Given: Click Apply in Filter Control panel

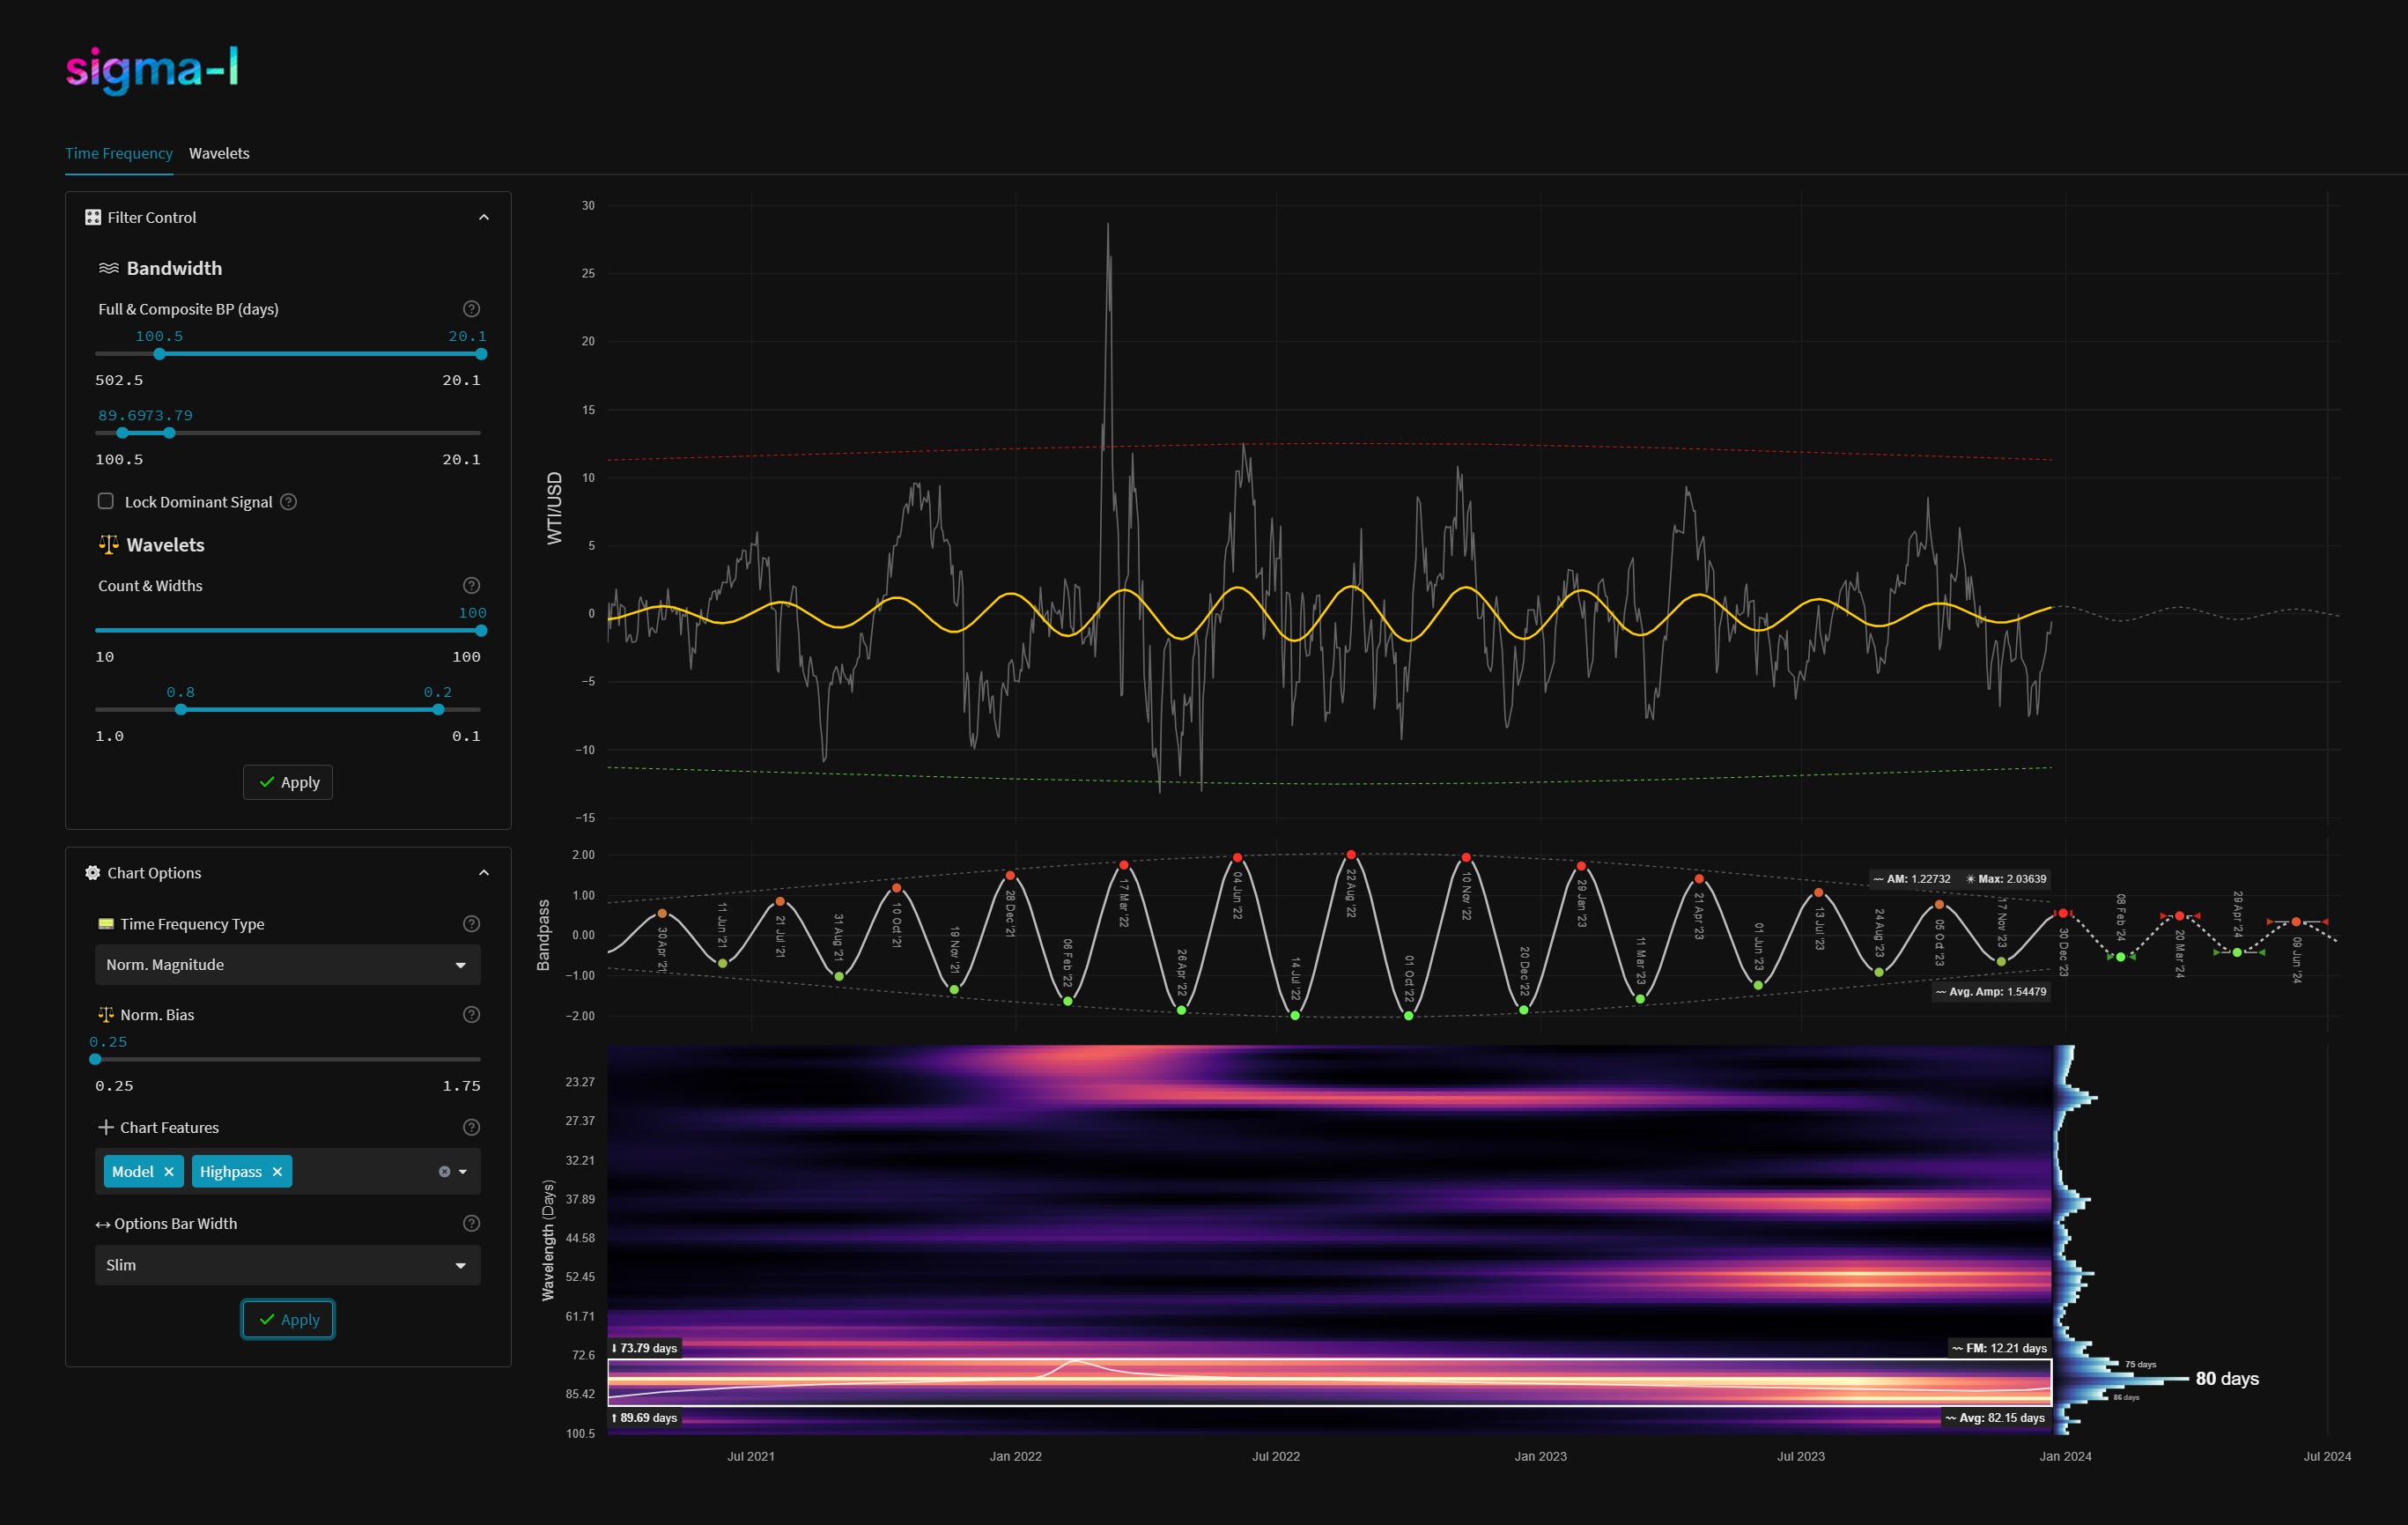Looking at the screenshot, I should pos(288,782).
